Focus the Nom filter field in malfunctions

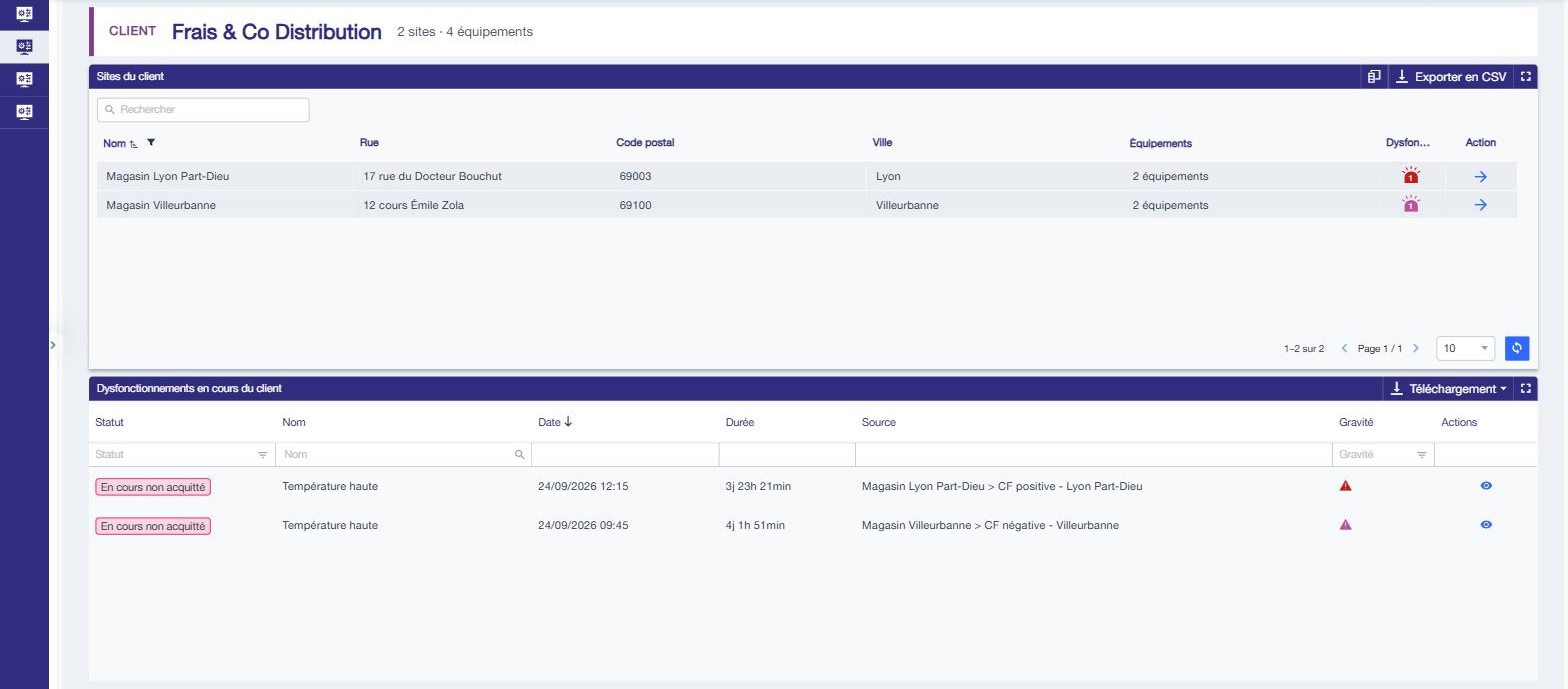[403, 455]
